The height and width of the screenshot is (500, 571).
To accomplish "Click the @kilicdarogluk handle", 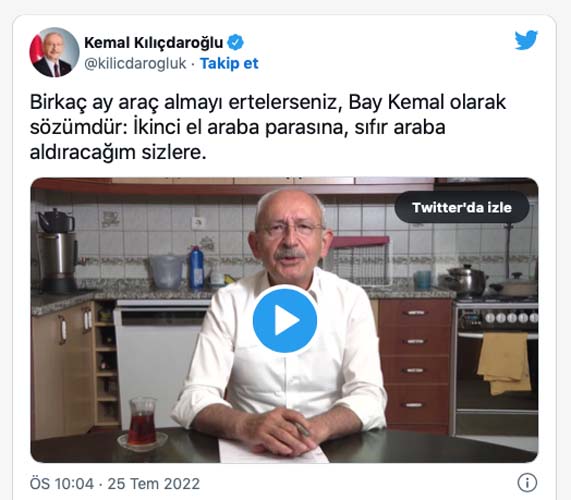I will click(x=135, y=63).
